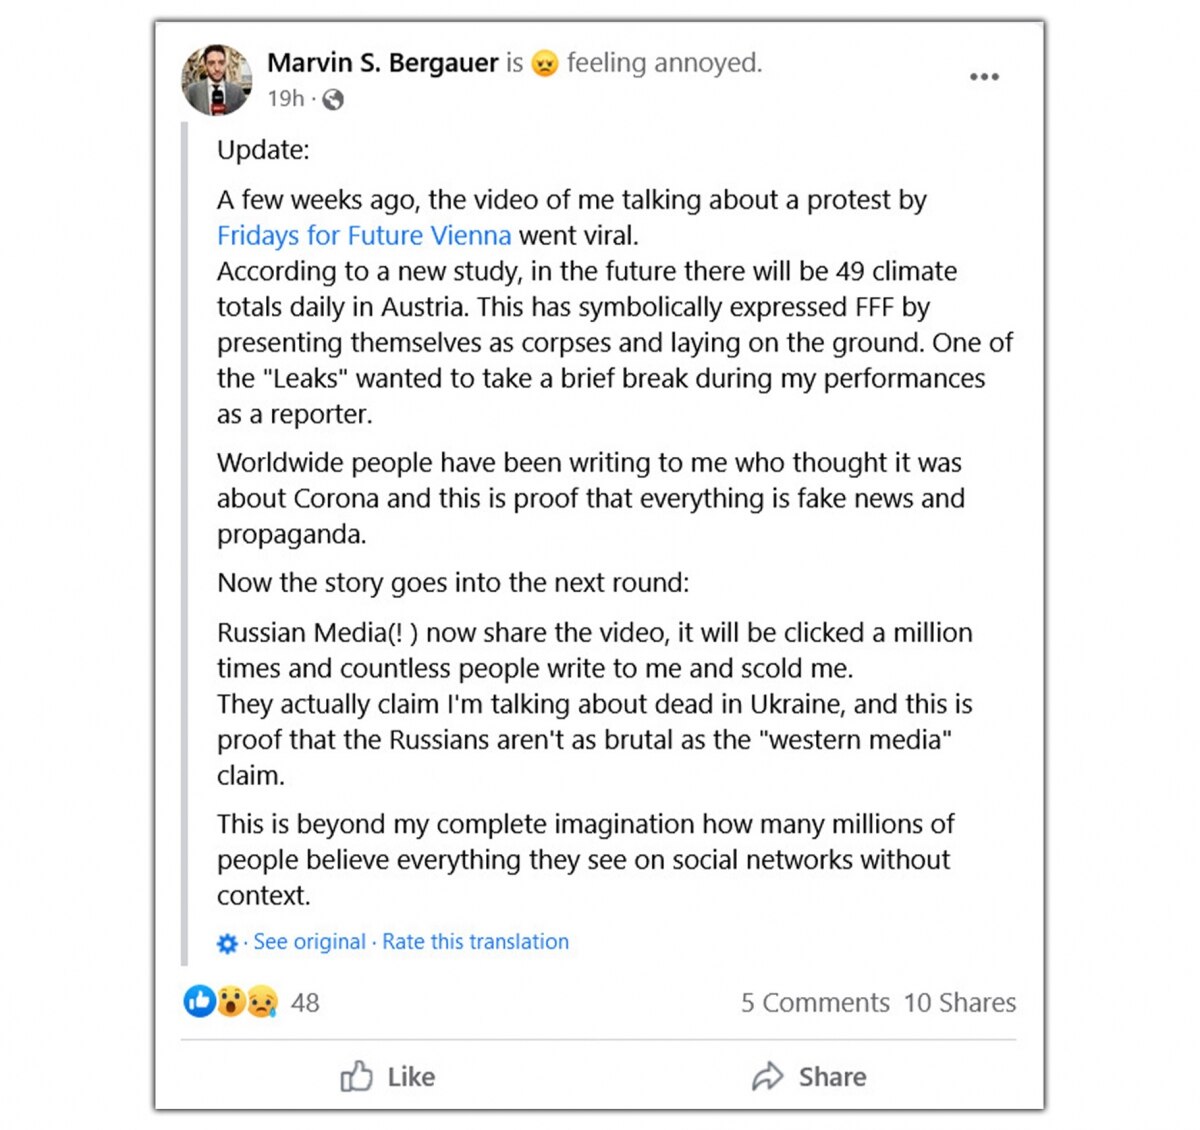Click the crying face reaction icon
This screenshot has height=1130, width=1200.
click(x=262, y=1001)
